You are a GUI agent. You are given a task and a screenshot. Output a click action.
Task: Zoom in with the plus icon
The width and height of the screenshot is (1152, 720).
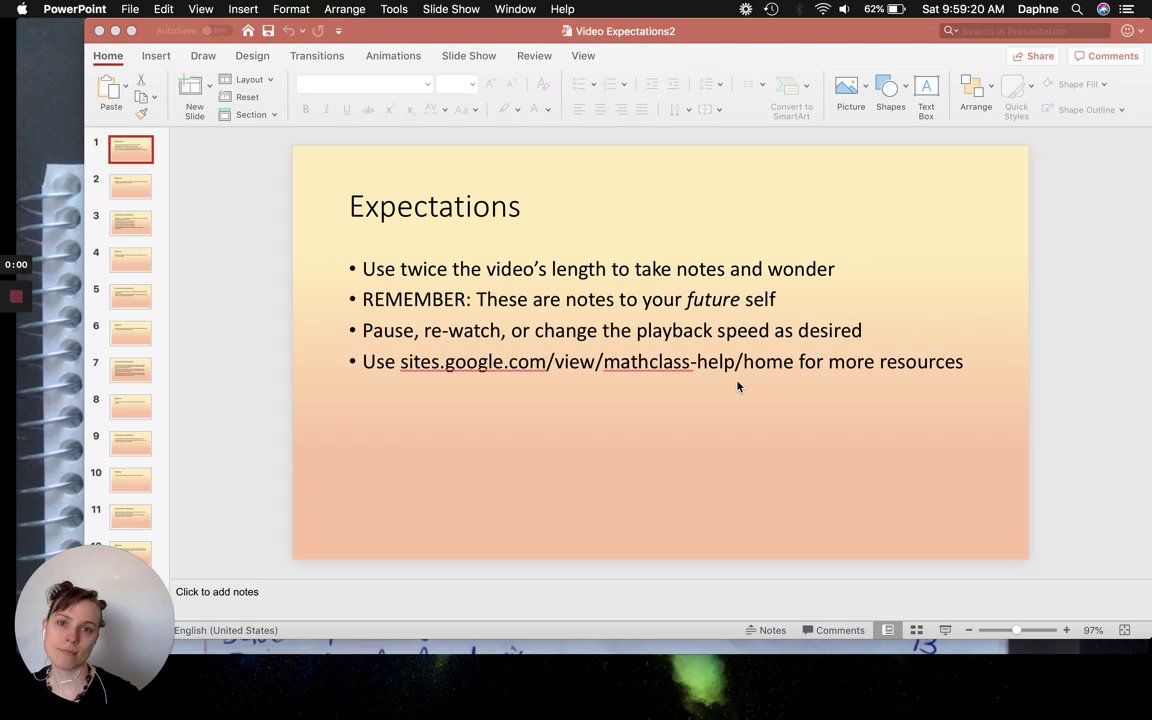(x=1066, y=630)
